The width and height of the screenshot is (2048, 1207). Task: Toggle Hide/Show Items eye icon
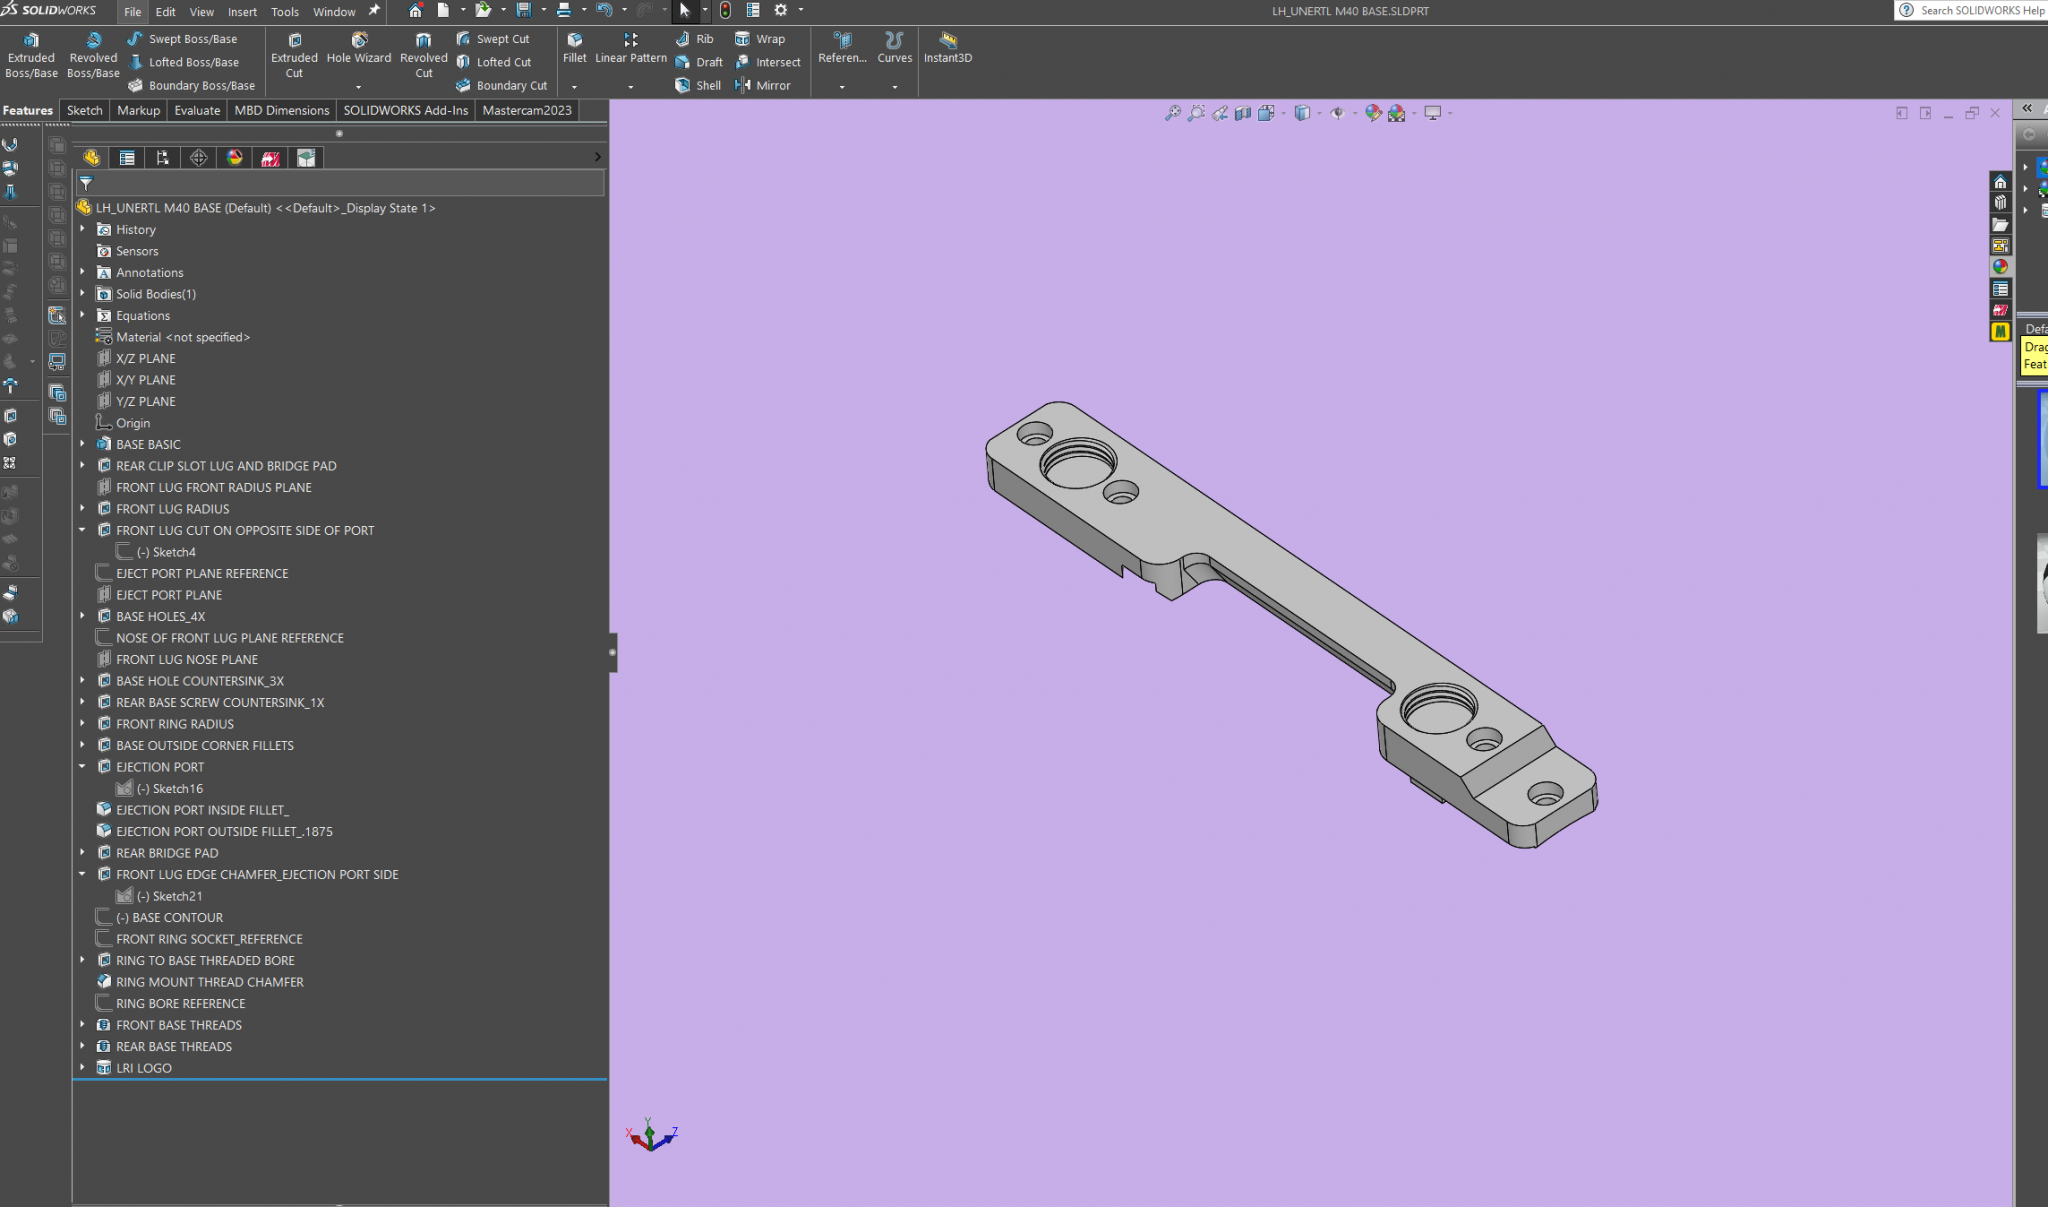(x=1337, y=113)
